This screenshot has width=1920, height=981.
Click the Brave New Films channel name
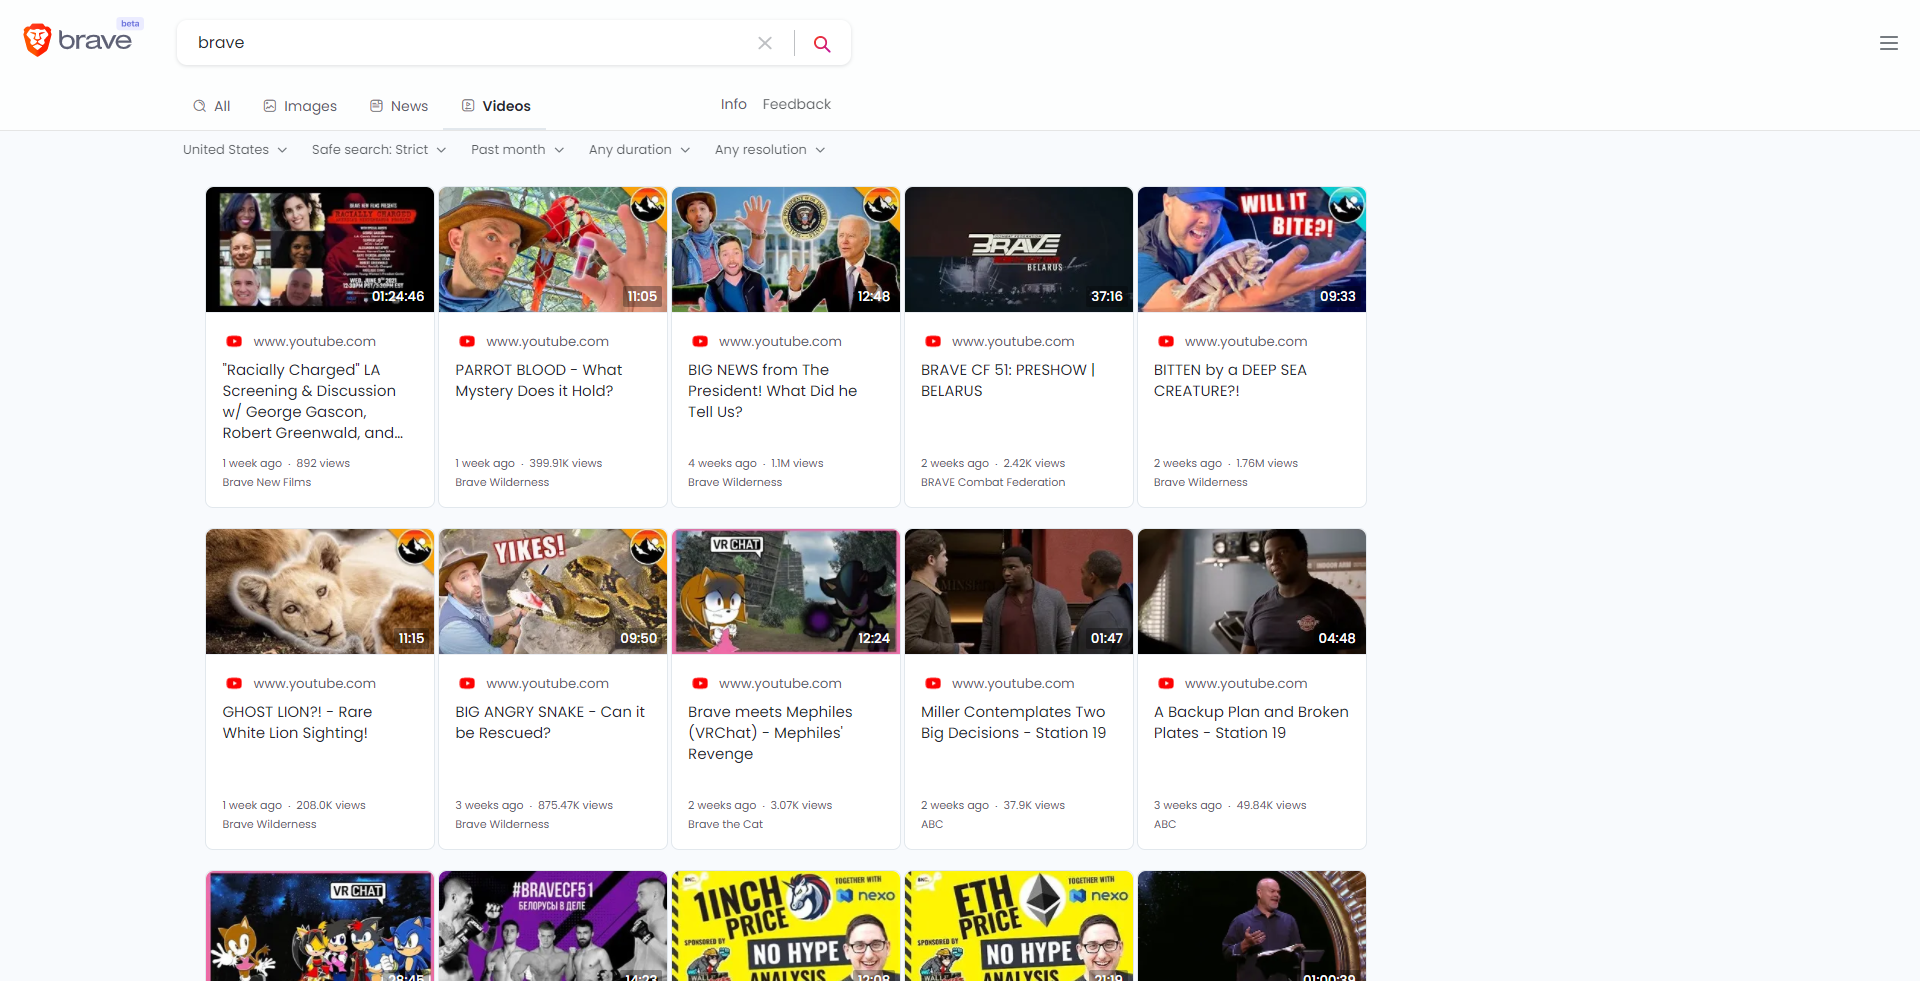click(267, 482)
